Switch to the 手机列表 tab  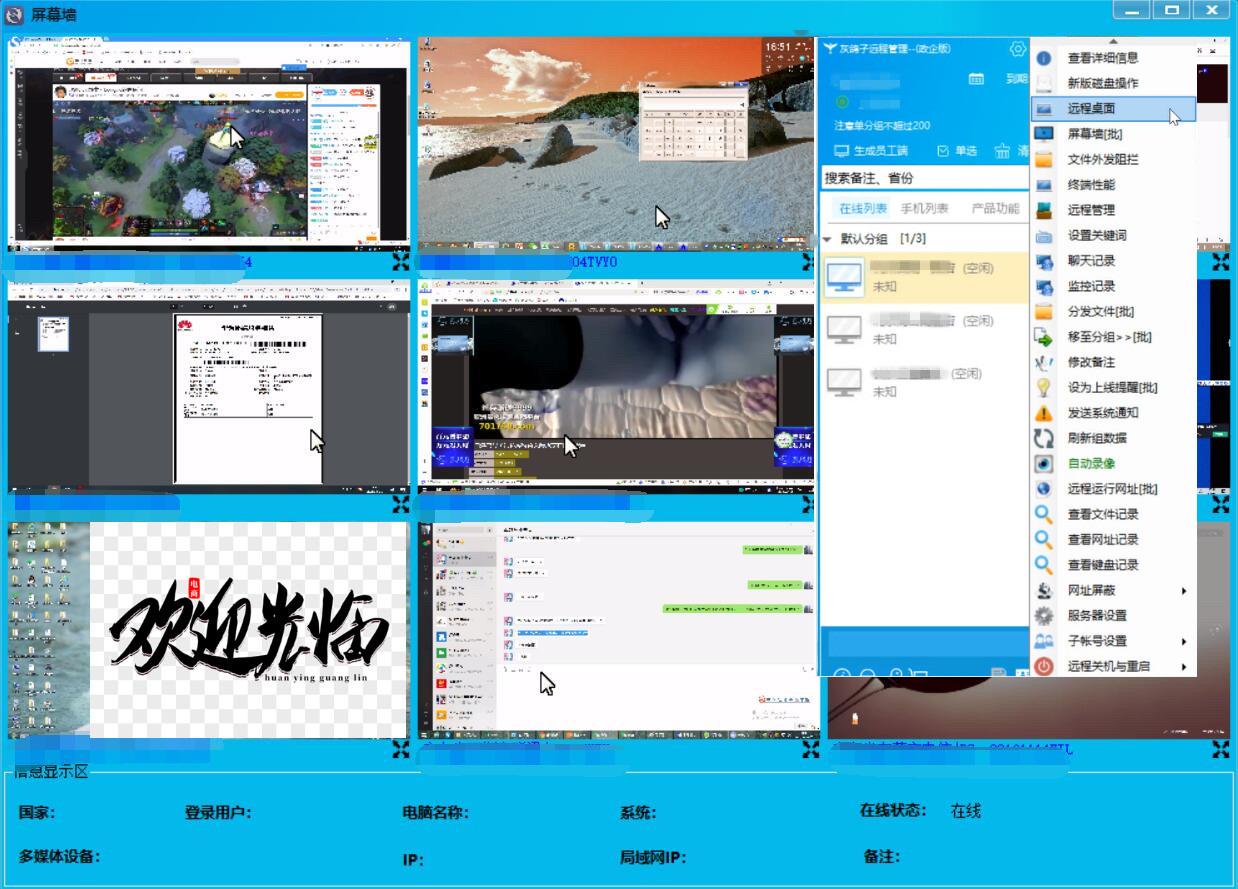925,208
